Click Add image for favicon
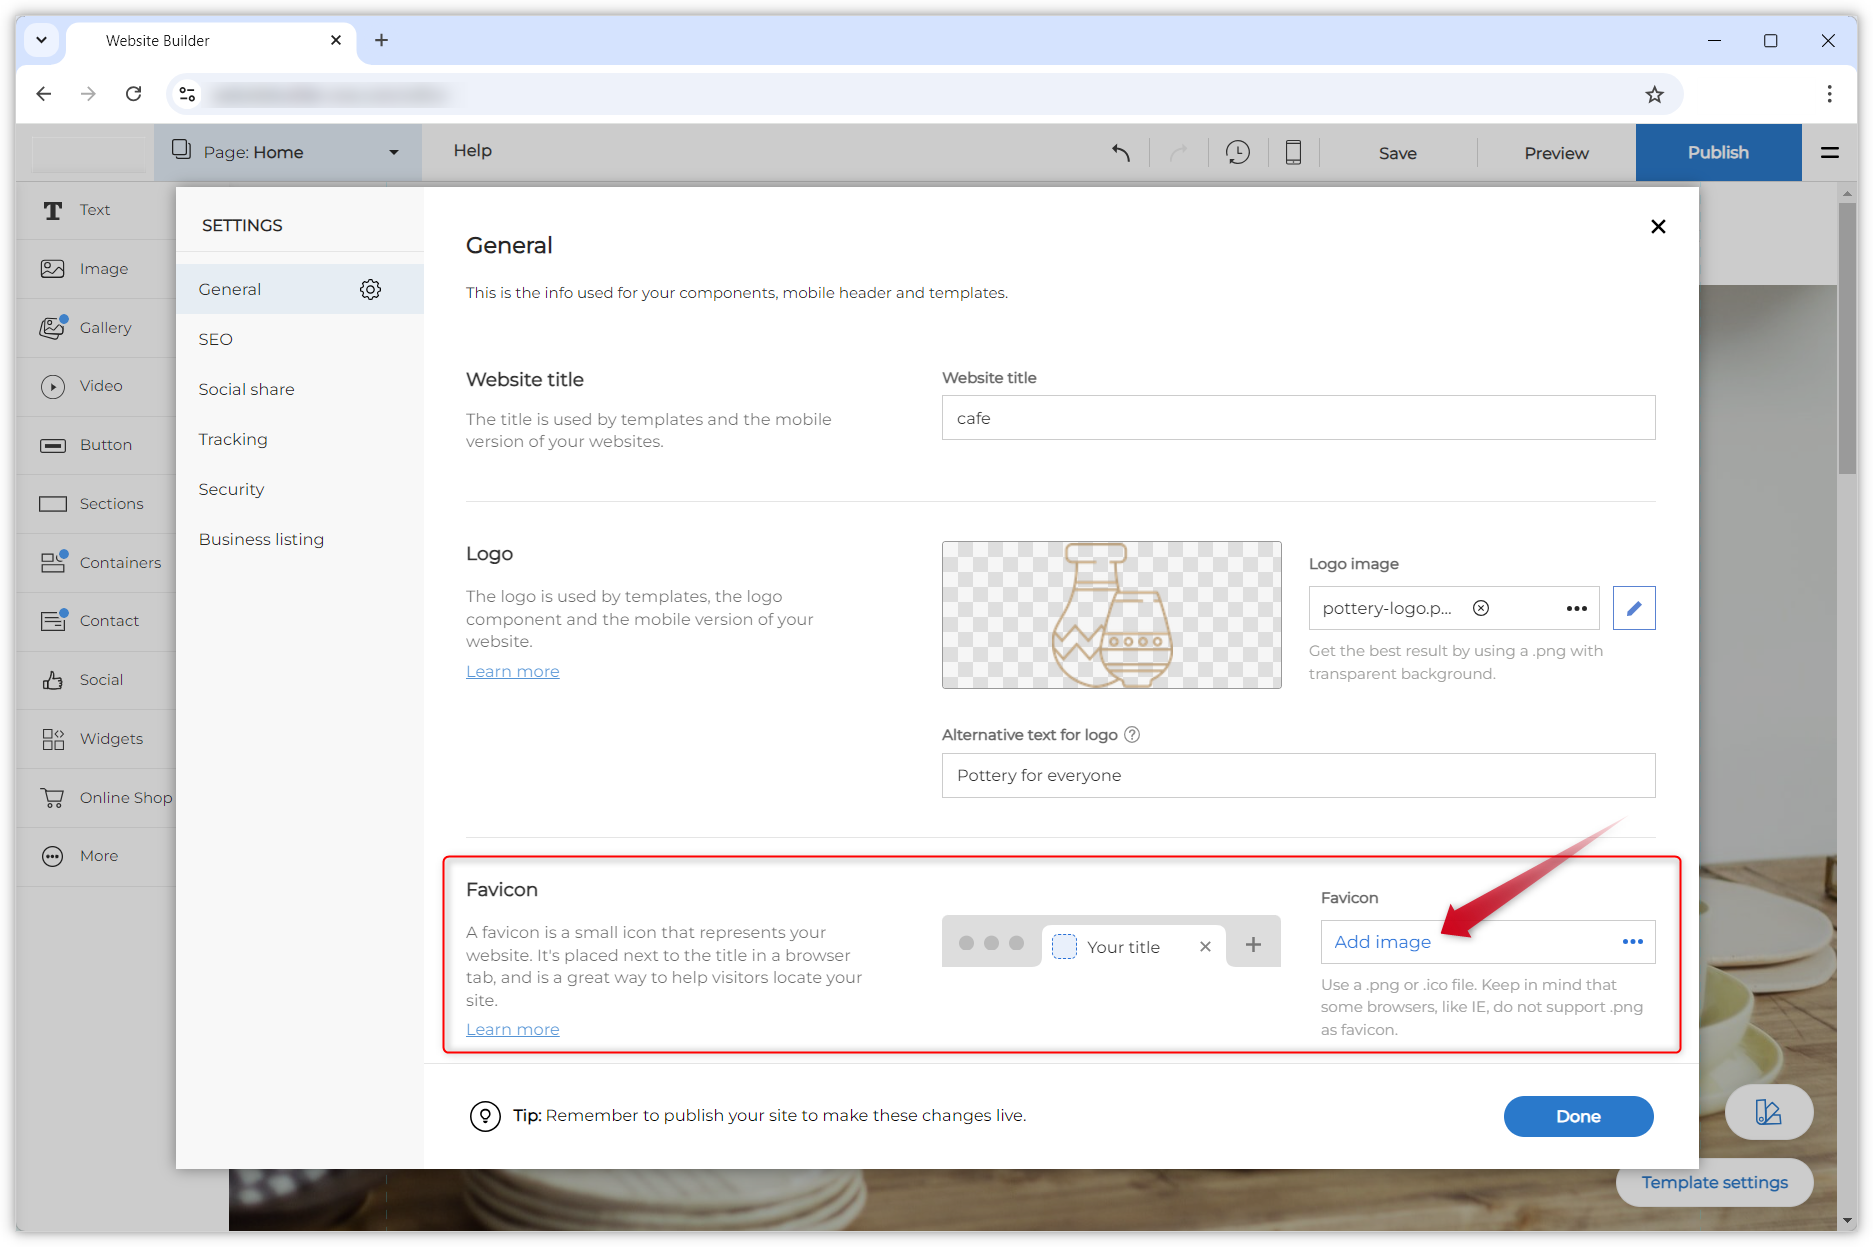The height and width of the screenshot is (1247, 1873). 1382,942
